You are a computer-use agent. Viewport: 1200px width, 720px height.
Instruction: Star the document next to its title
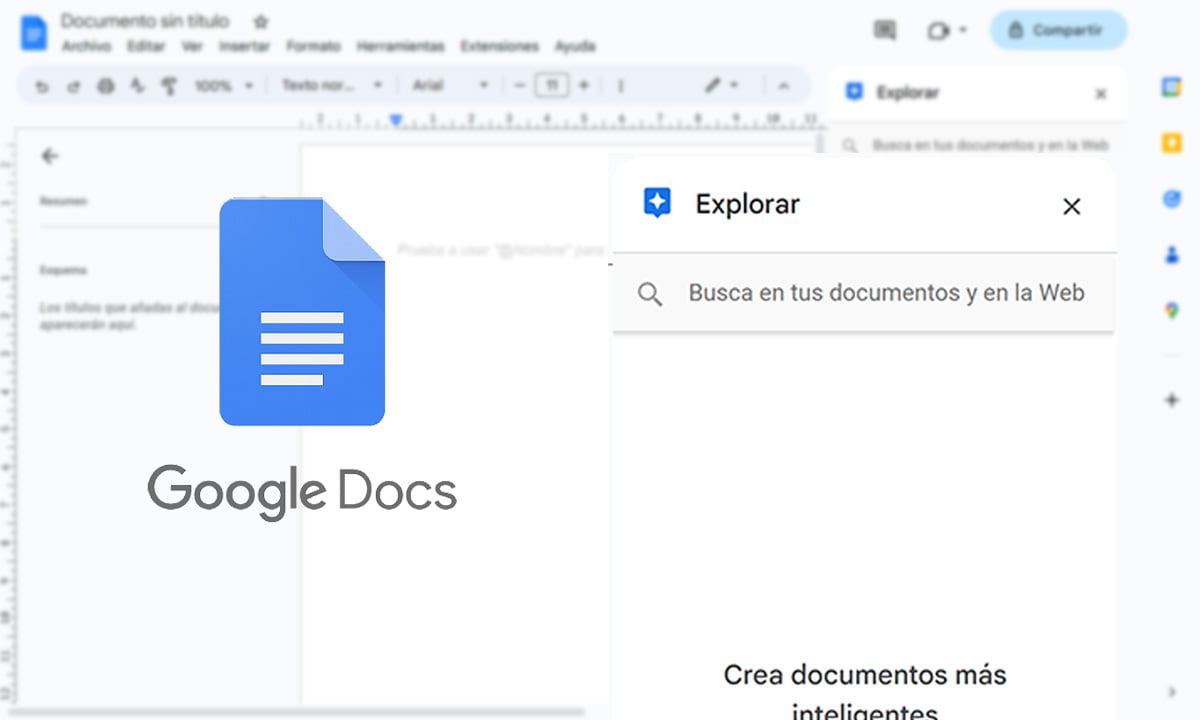coord(260,21)
